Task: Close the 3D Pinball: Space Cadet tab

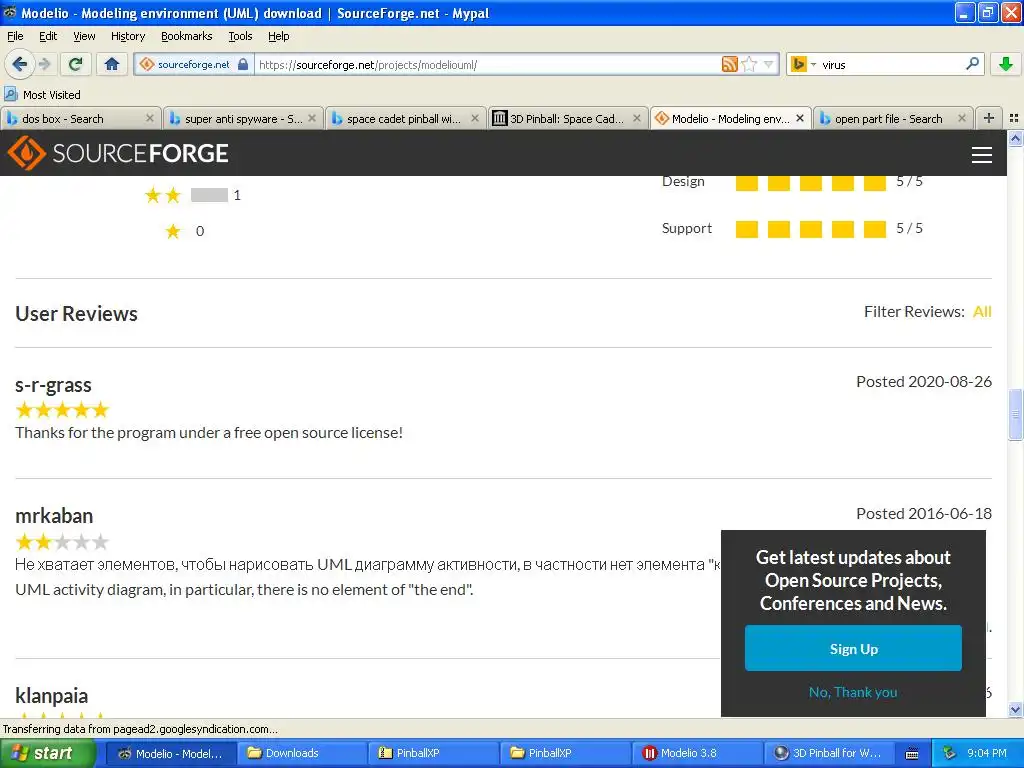Action: coord(637,118)
